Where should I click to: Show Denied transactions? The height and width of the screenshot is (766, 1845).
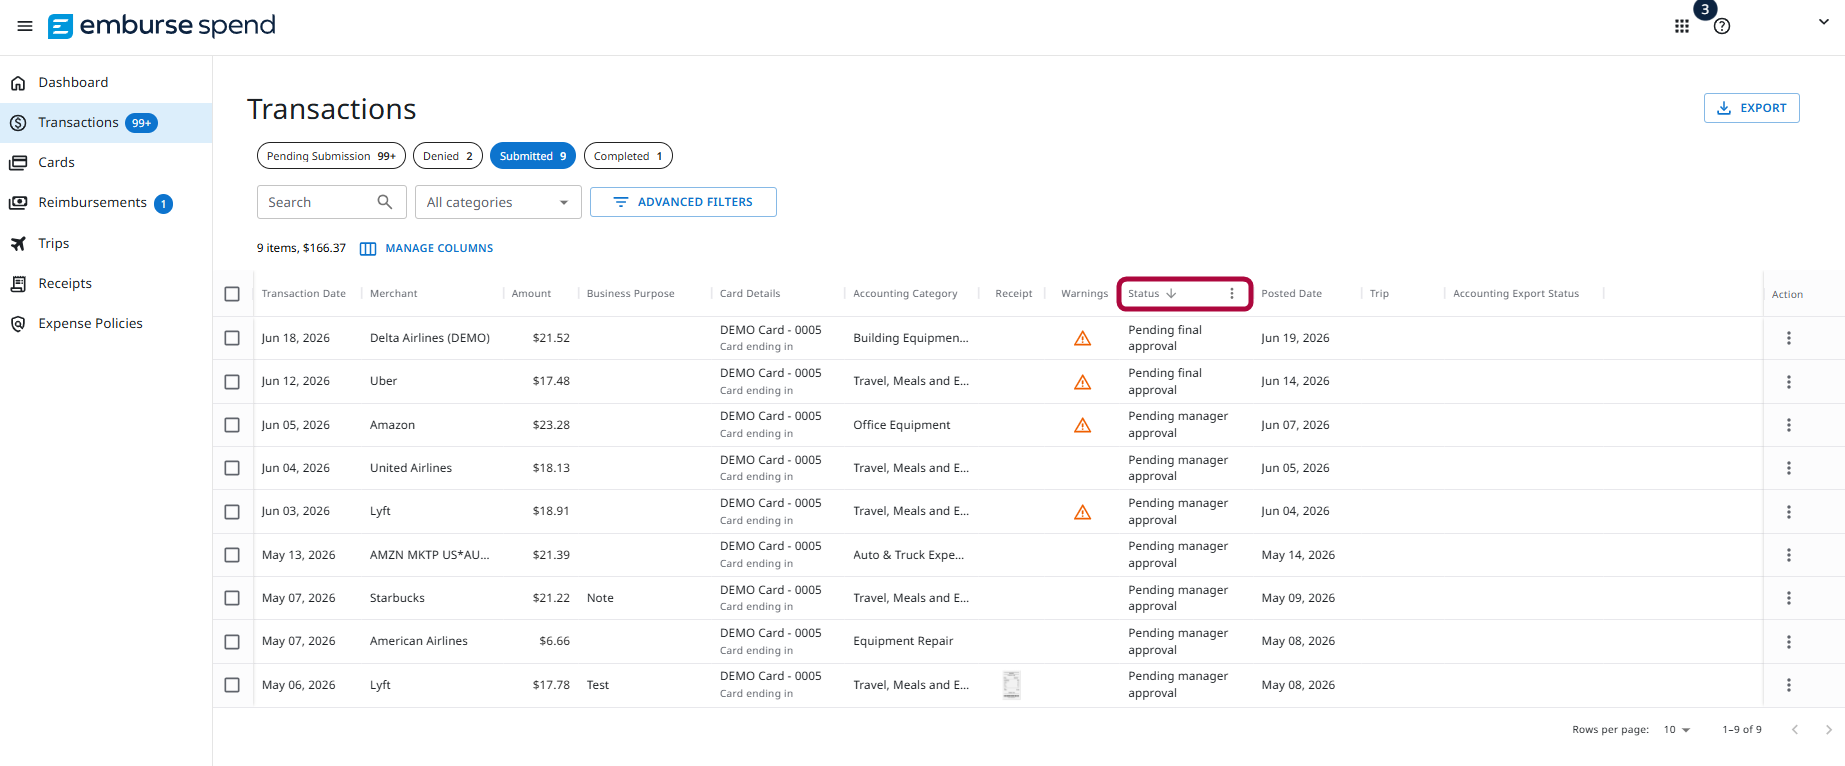[448, 156]
